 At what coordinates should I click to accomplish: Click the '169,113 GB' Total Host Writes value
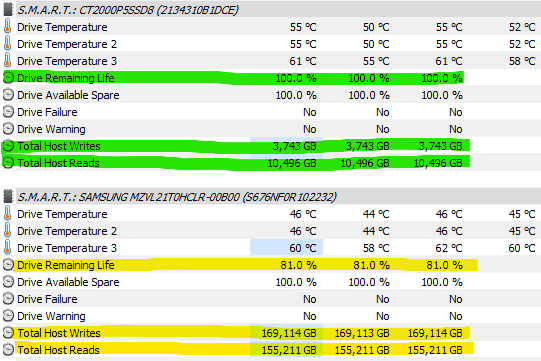362,333
